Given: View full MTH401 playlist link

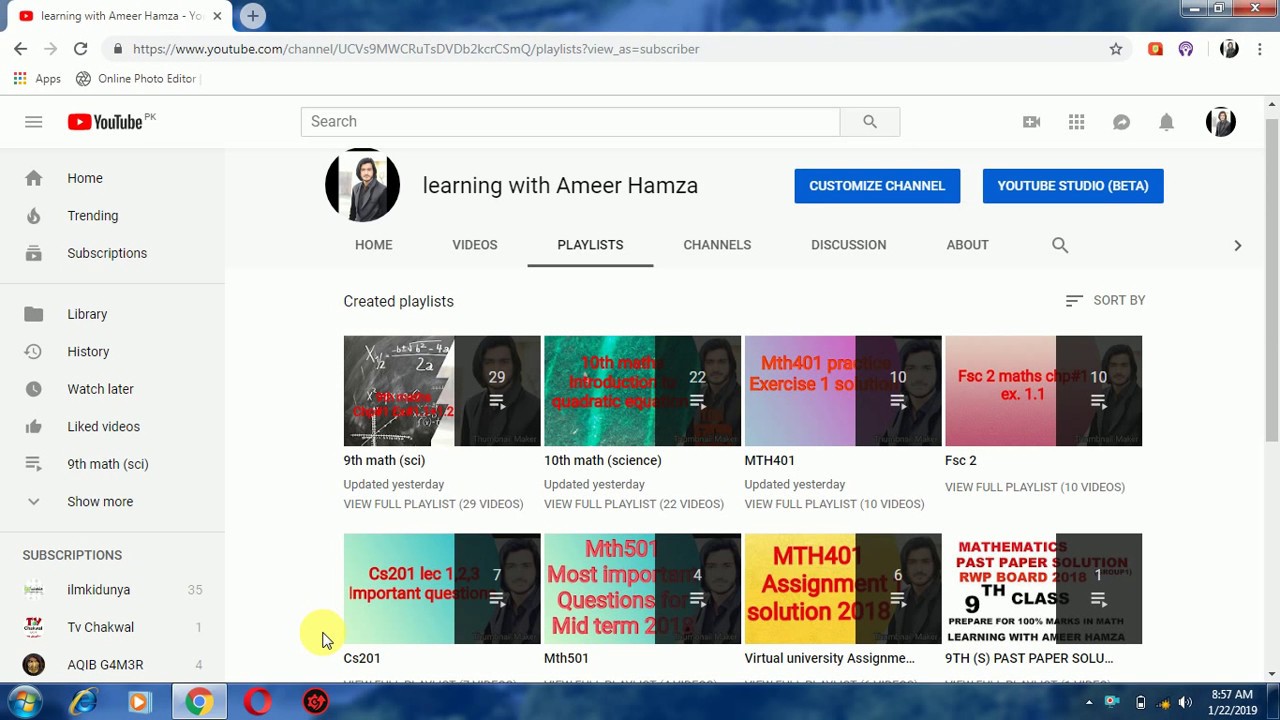Looking at the screenshot, I should 834,504.
